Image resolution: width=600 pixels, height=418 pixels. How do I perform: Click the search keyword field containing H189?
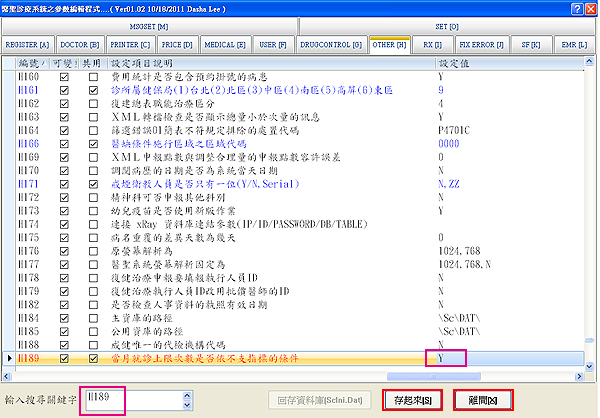pyautogui.click(x=131, y=399)
